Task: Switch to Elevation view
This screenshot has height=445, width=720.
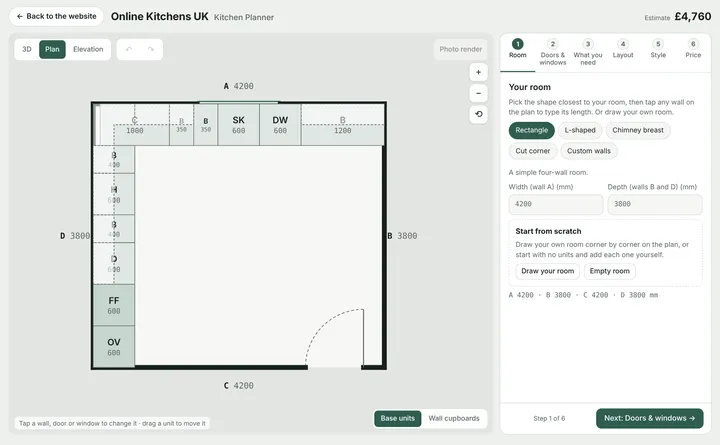Action: click(88, 49)
